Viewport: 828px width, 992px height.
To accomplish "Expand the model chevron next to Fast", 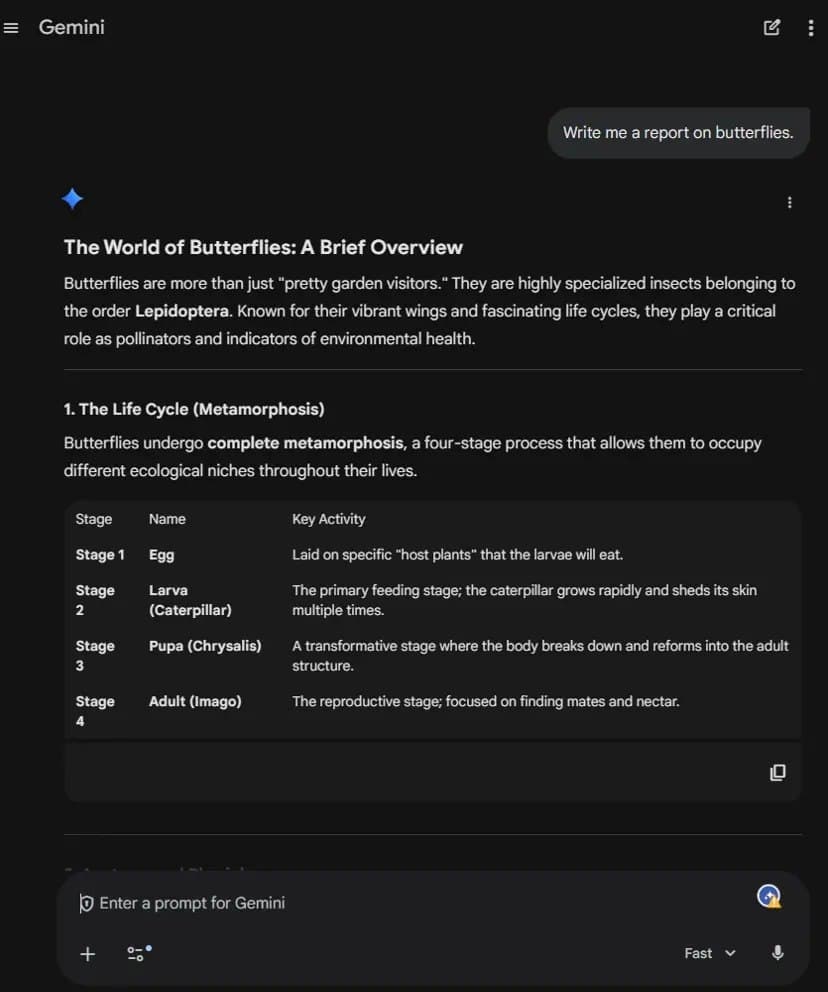I will pos(730,953).
